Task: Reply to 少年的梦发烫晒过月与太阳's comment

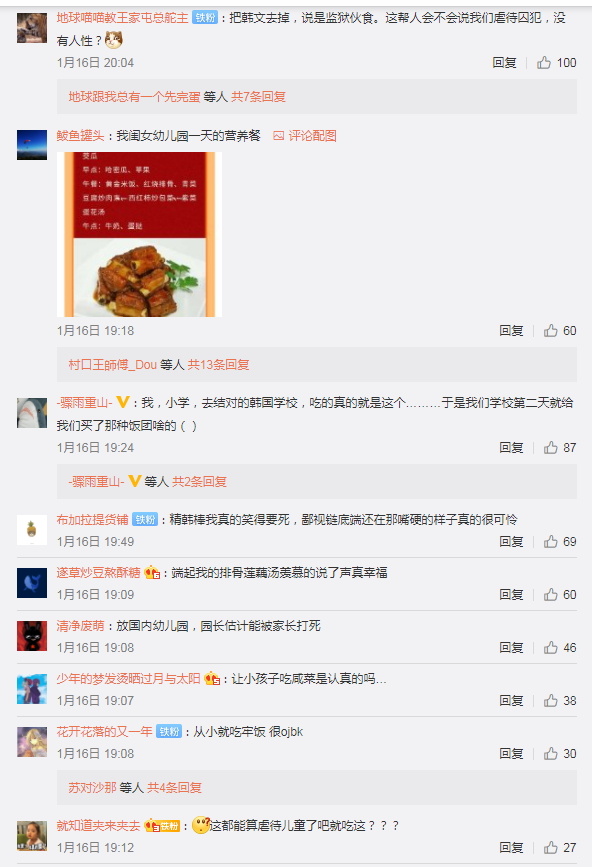Action: (x=511, y=701)
